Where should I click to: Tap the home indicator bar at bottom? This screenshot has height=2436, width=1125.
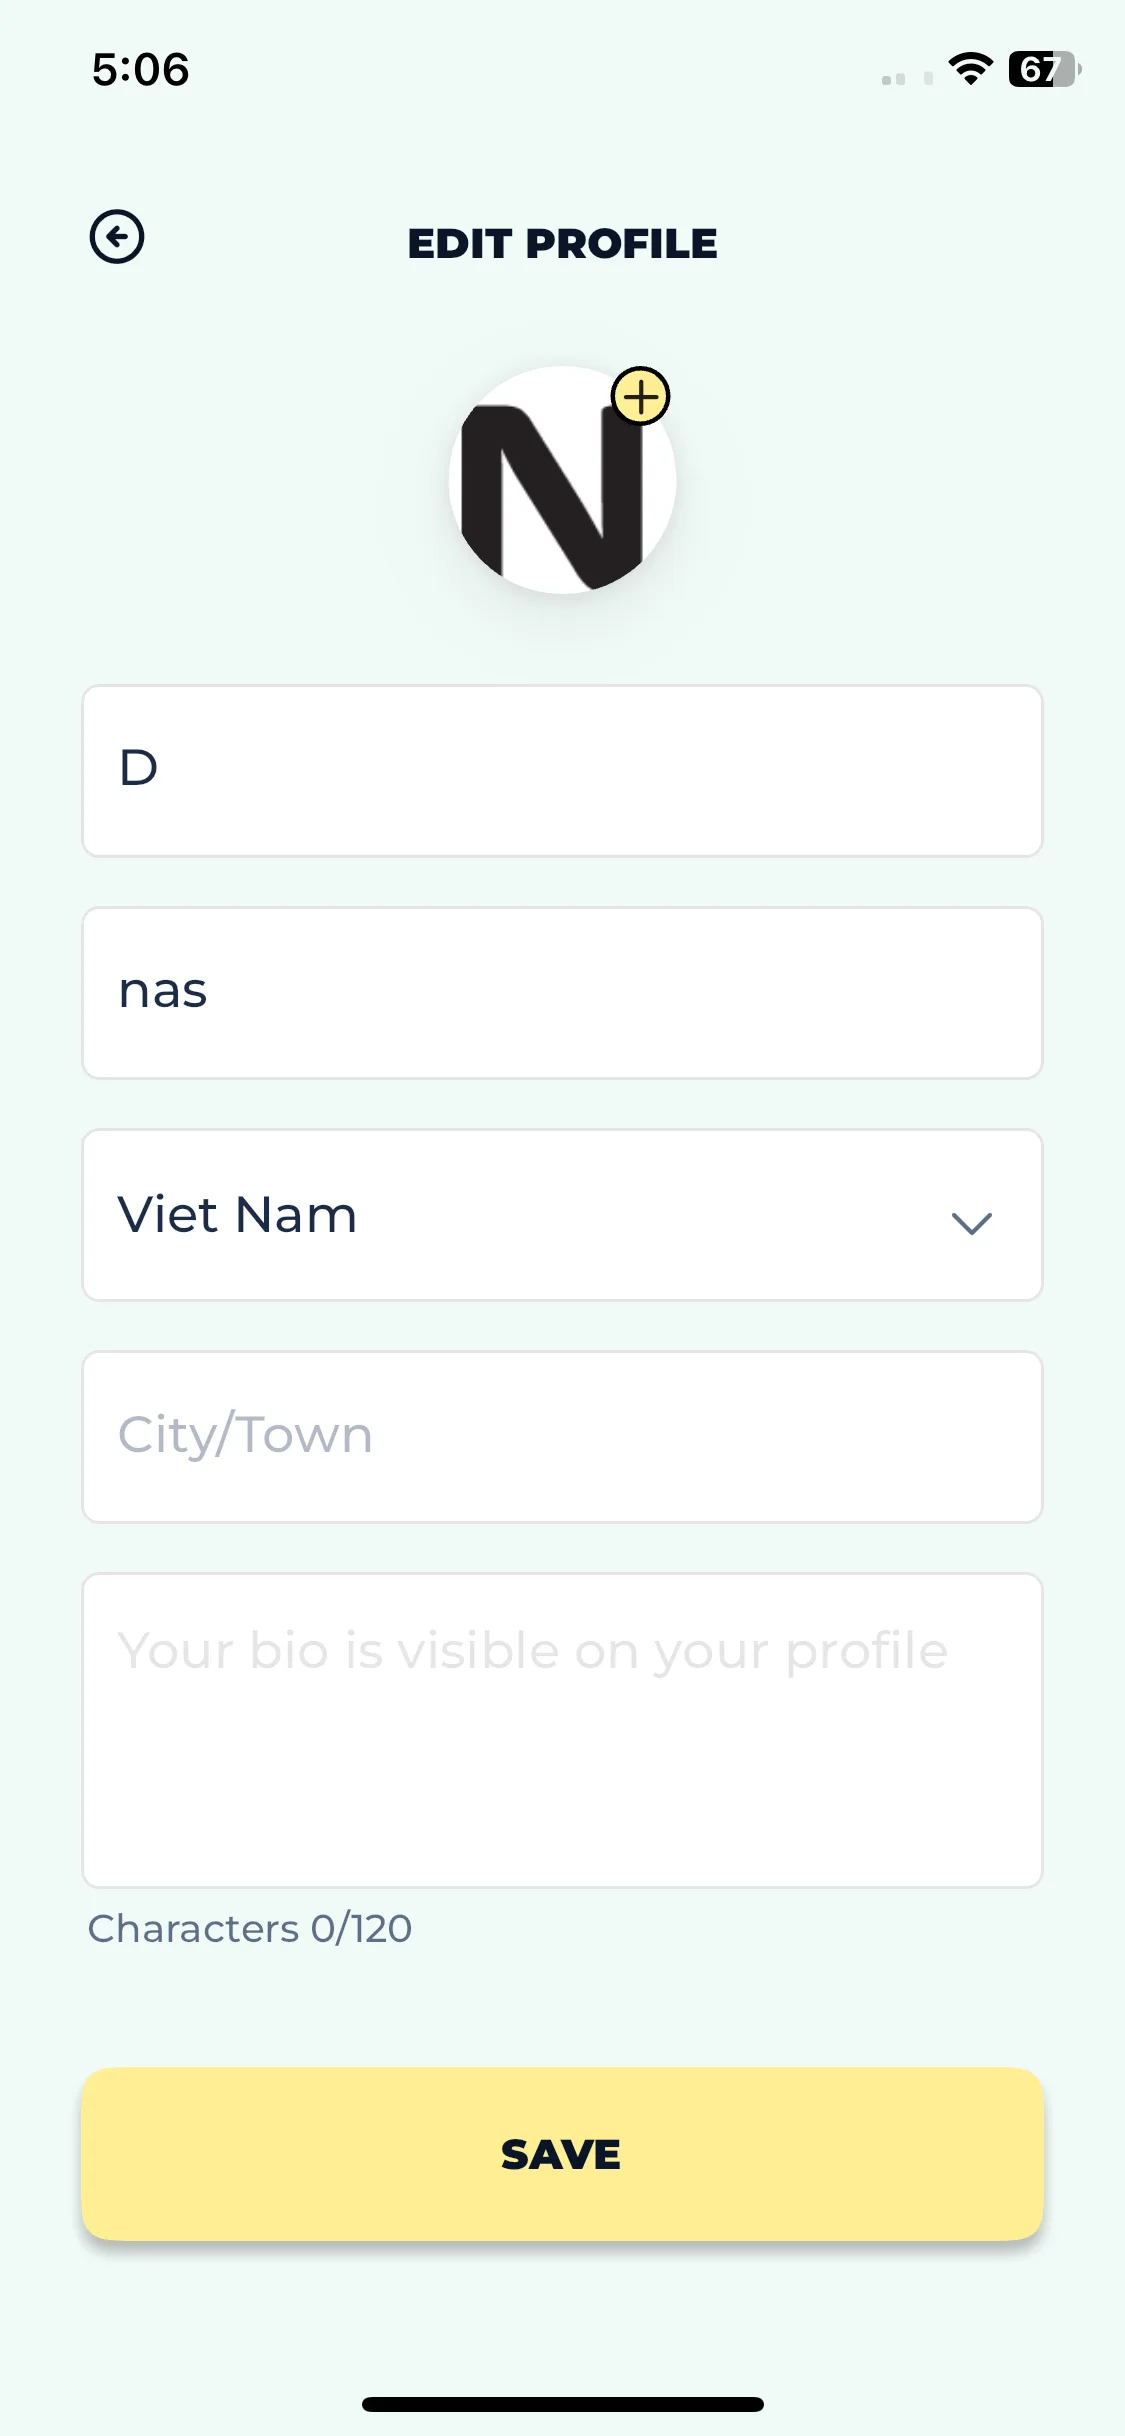tap(562, 2404)
